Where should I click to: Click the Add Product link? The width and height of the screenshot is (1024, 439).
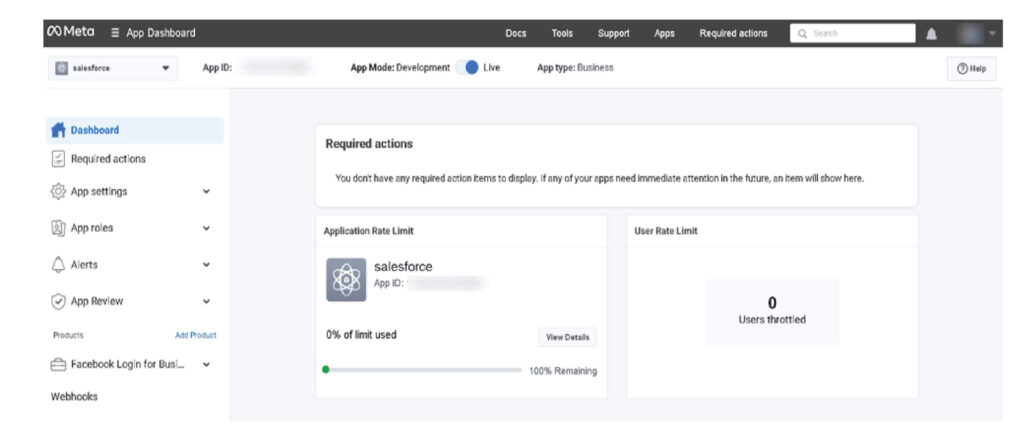pos(195,335)
